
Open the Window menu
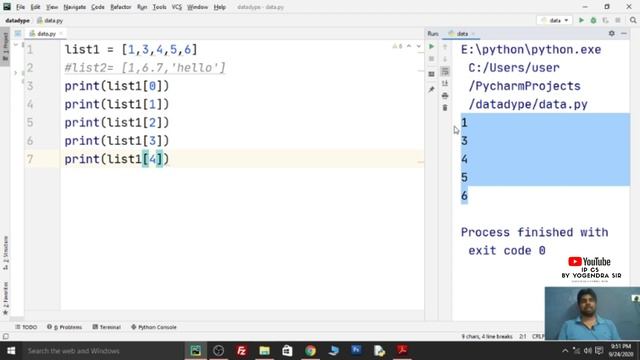click(198, 7)
